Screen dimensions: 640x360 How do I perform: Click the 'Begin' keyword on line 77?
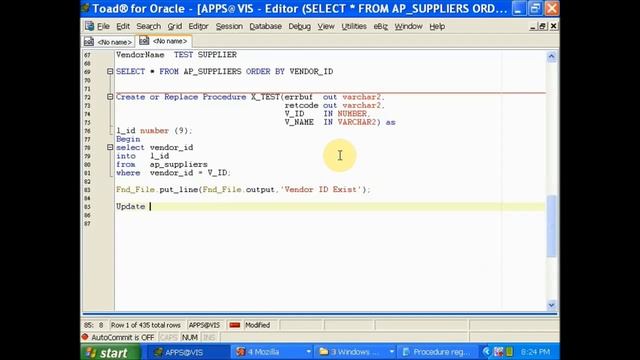pos(128,139)
